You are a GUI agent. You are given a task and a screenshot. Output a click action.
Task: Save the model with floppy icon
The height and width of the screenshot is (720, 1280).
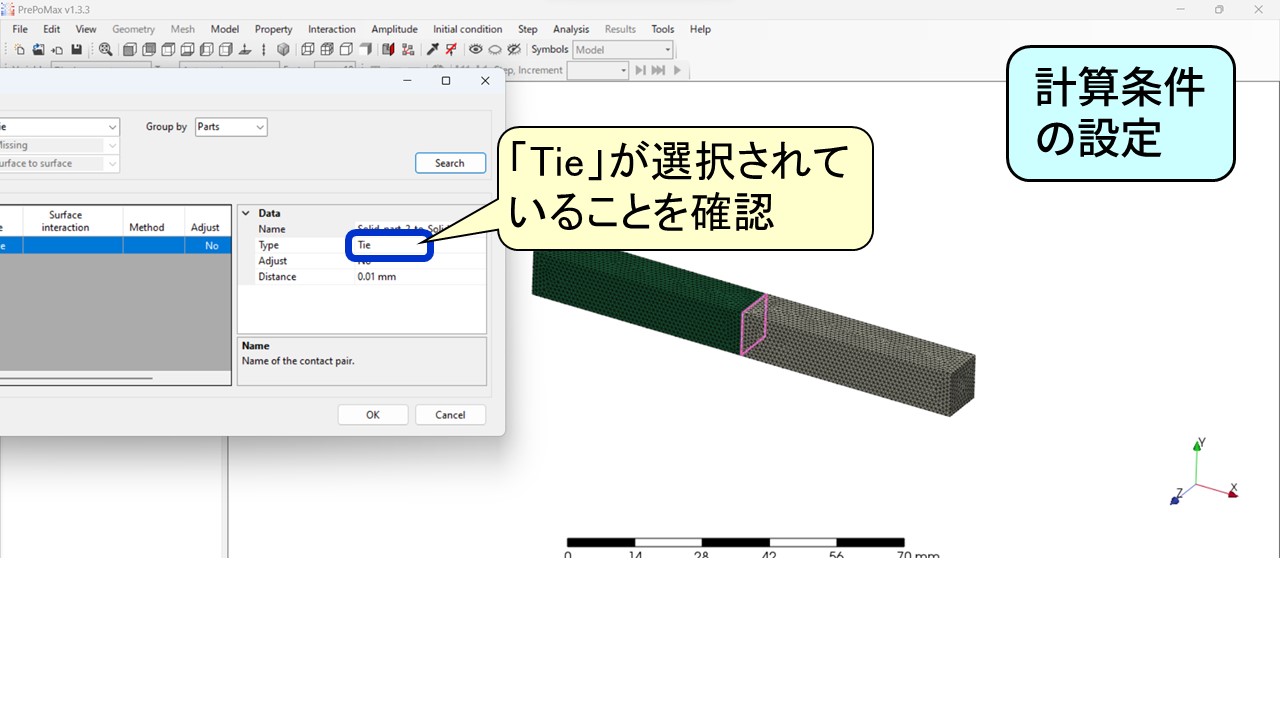tap(76, 49)
